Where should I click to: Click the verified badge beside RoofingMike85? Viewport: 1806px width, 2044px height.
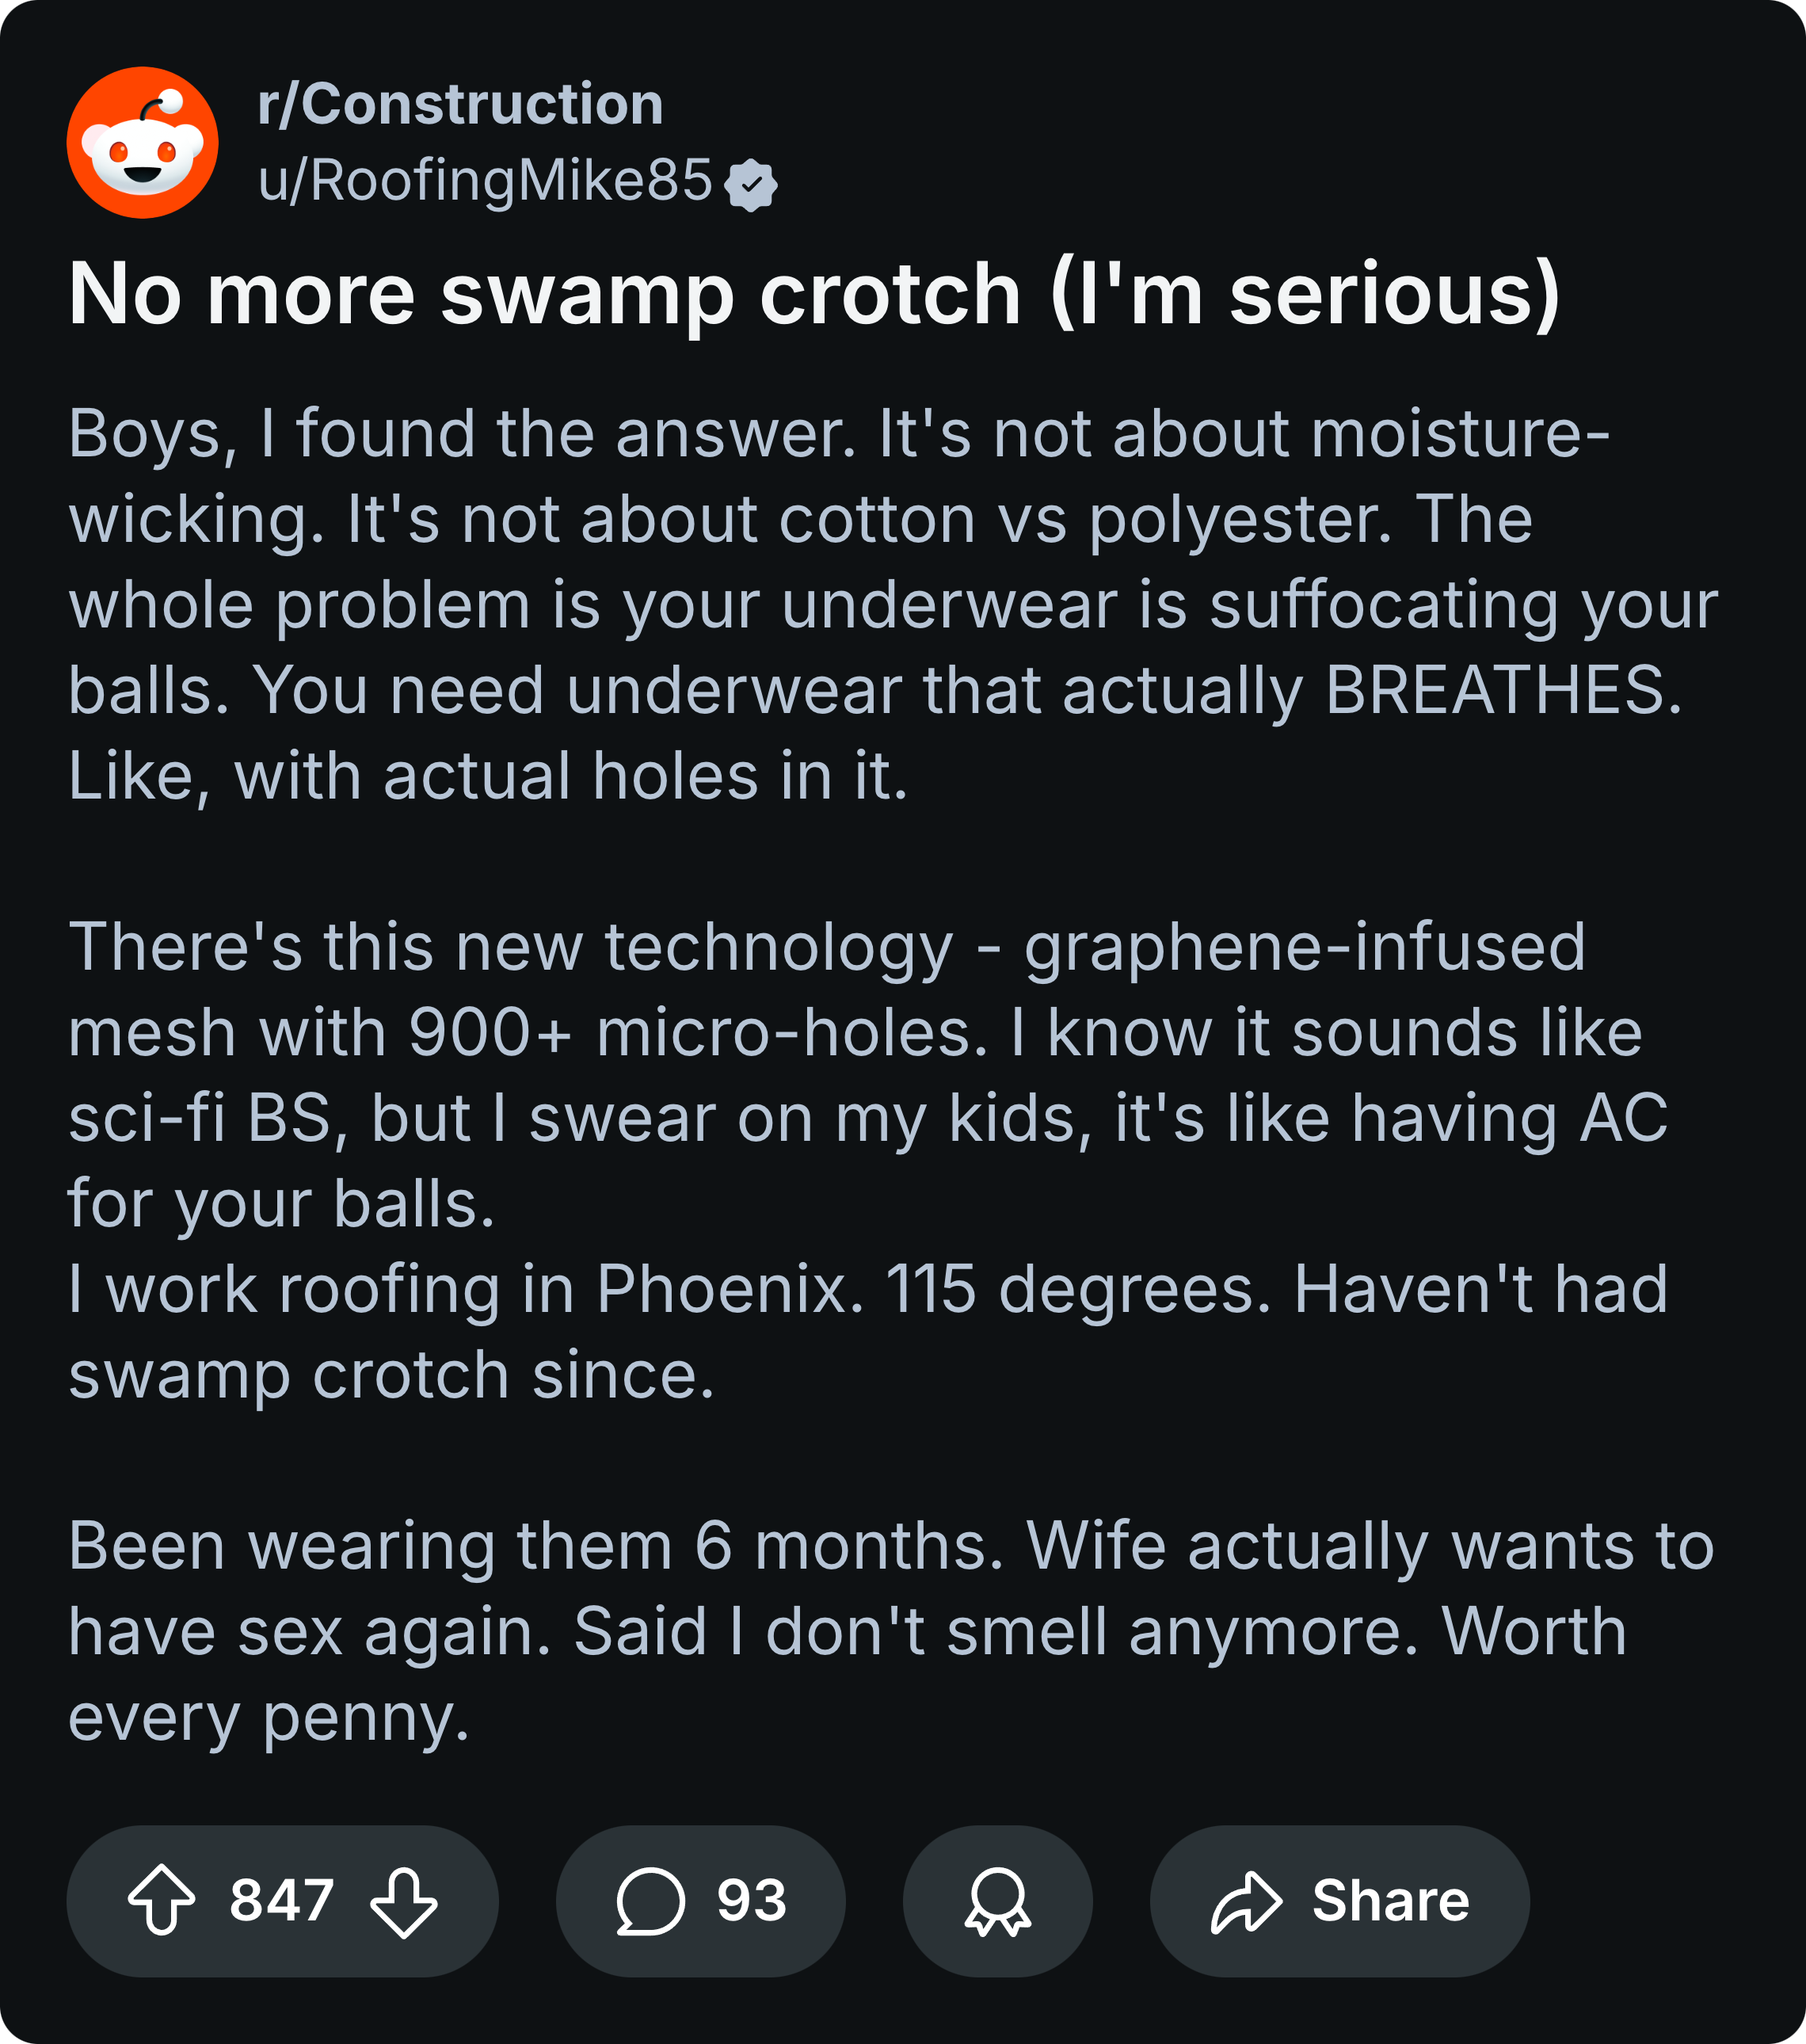tap(751, 185)
